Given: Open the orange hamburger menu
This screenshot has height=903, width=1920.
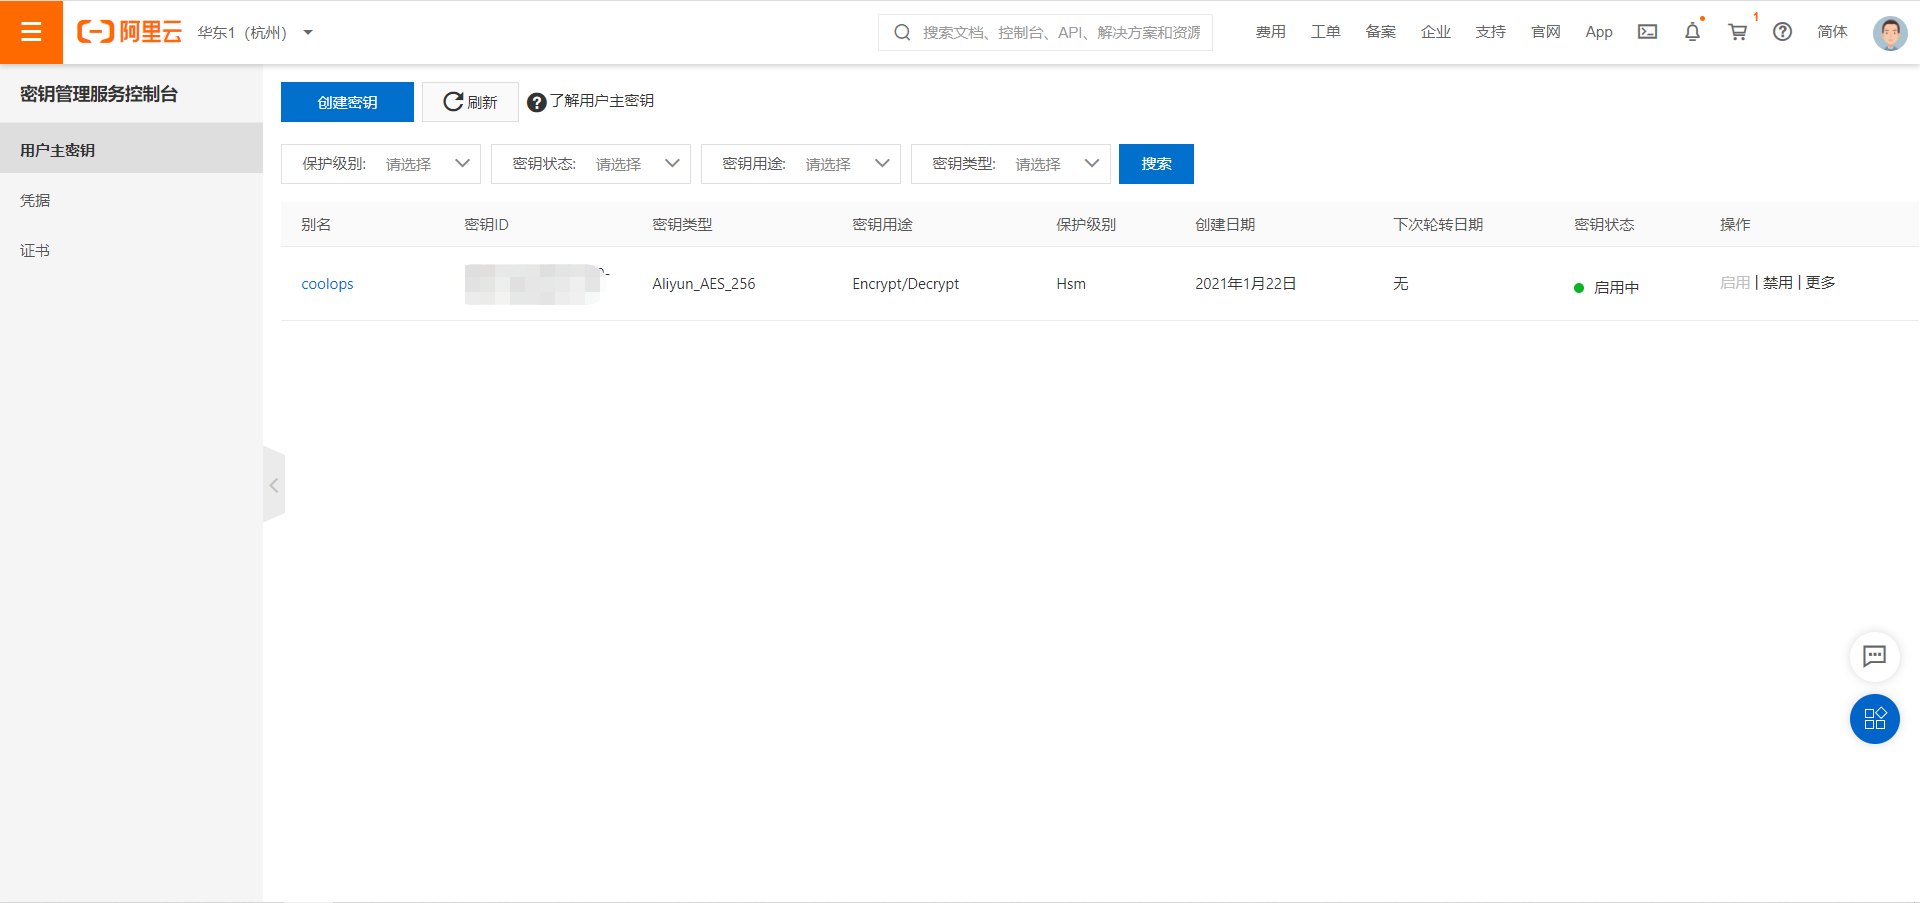Looking at the screenshot, I should 31,32.
